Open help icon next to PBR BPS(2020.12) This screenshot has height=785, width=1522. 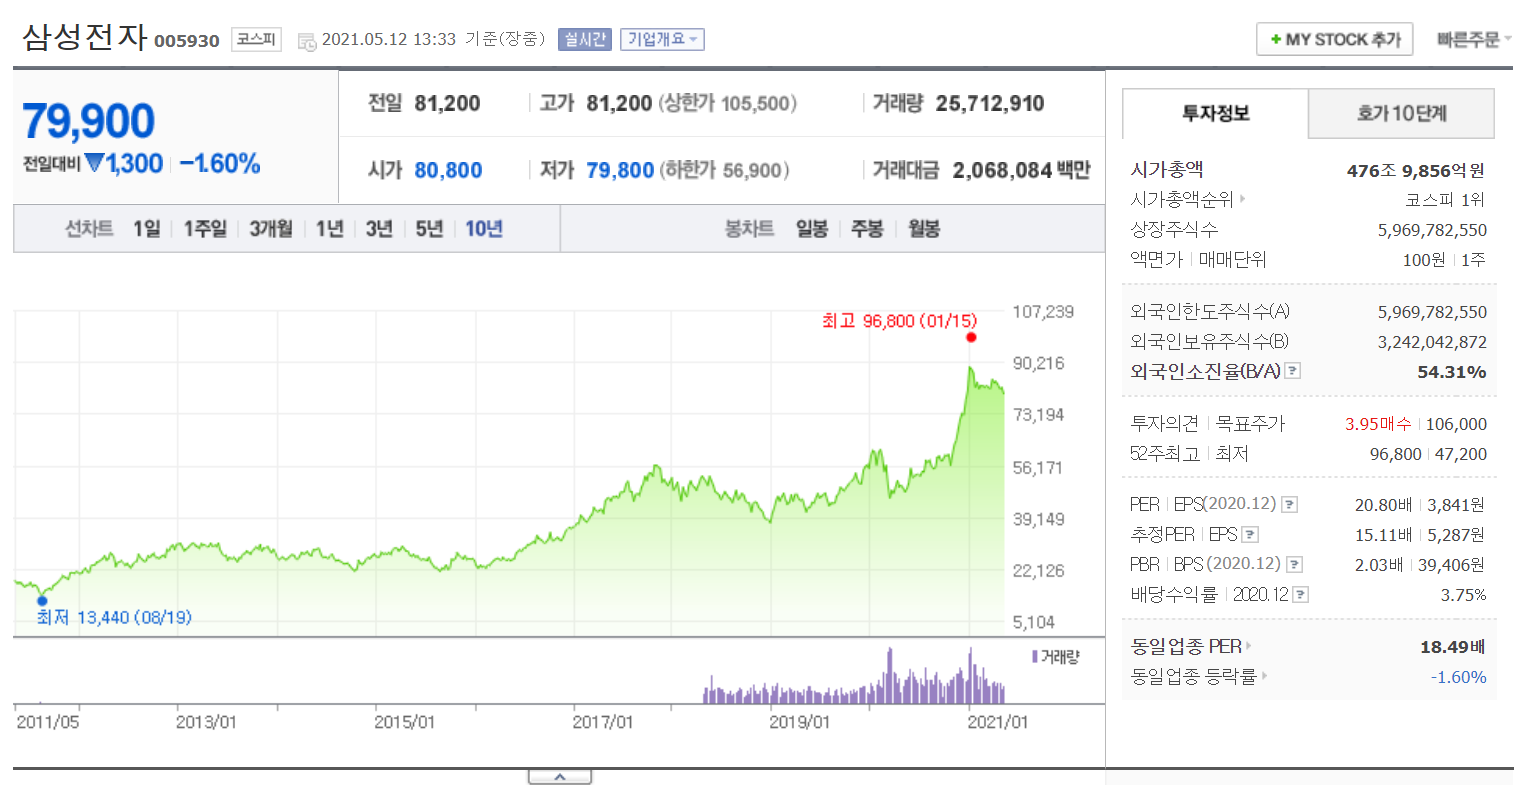pyautogui.click(x=1295, y=564)
